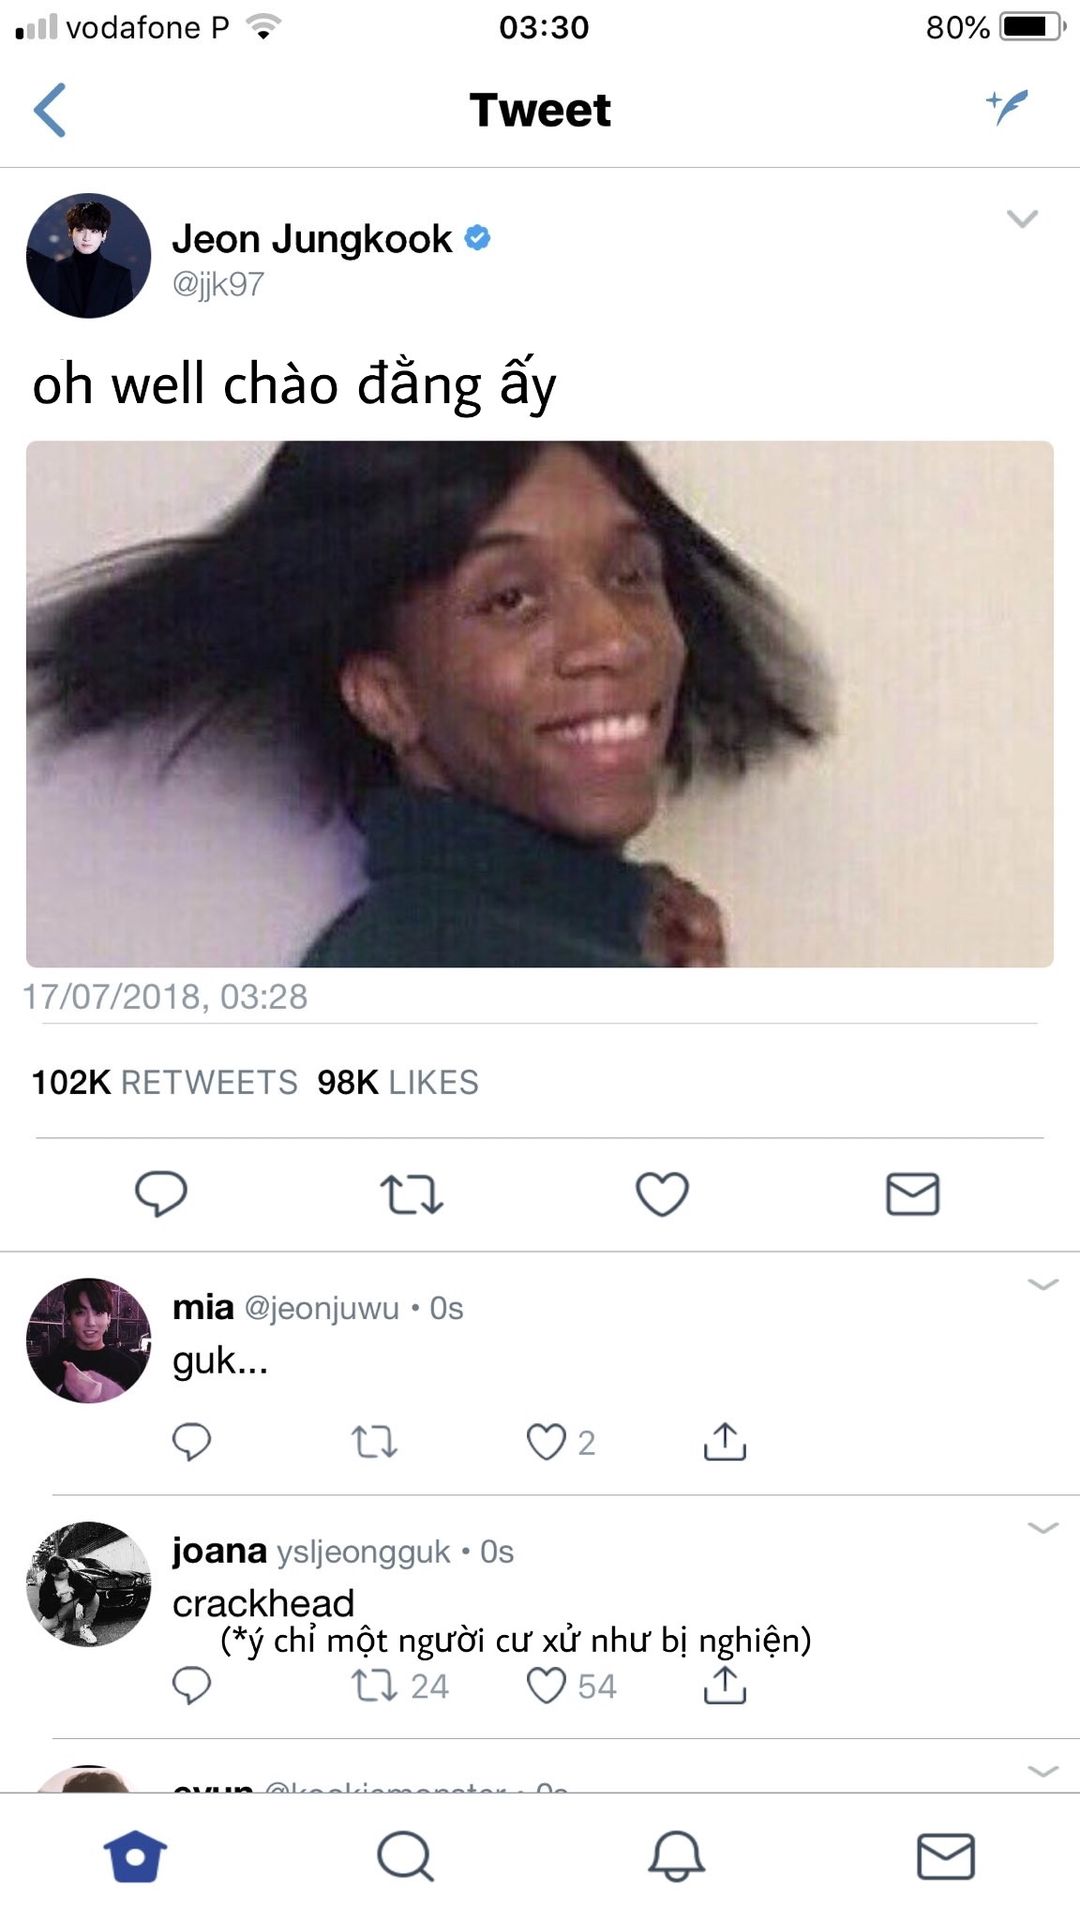Compose a new tweet with the feather icon
1080x1920 pixels.
[1007, 107]
